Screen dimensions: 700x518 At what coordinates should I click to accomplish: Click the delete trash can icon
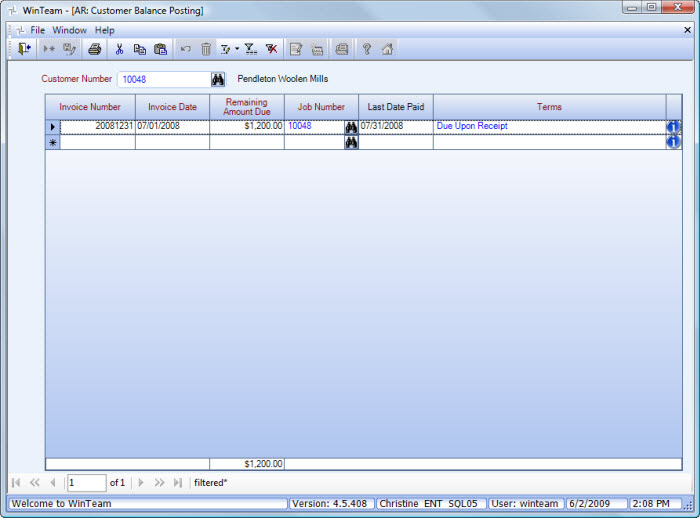206,49
